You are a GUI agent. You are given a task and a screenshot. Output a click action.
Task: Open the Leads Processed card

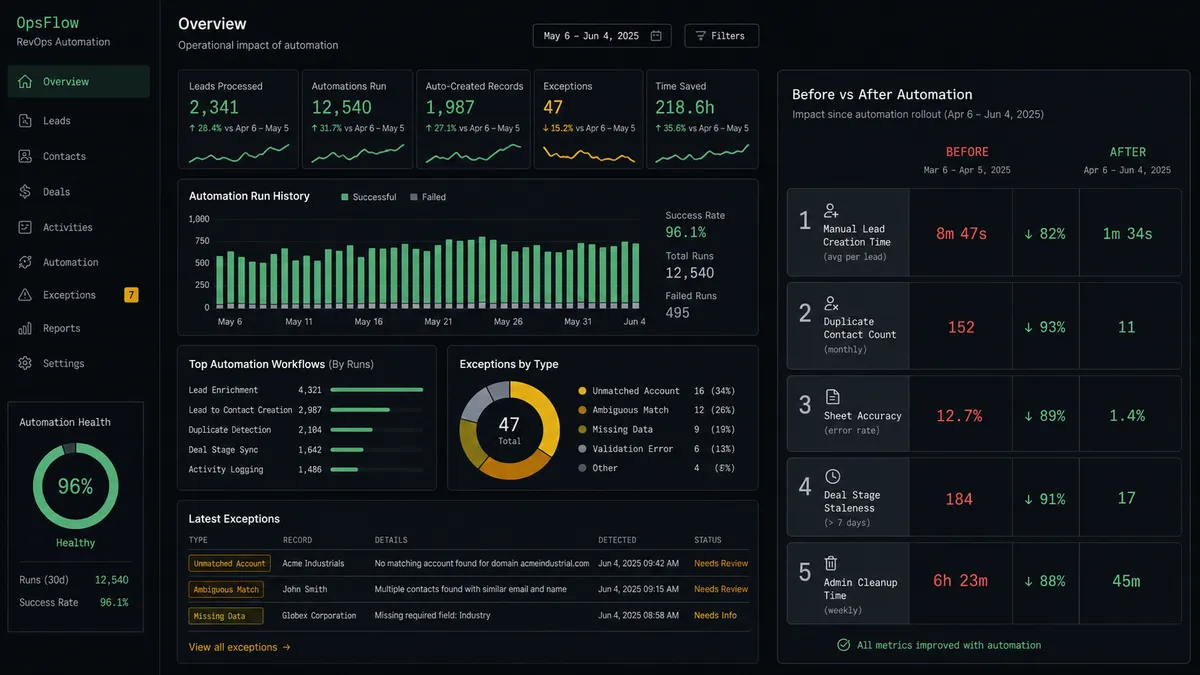point(238,119)
